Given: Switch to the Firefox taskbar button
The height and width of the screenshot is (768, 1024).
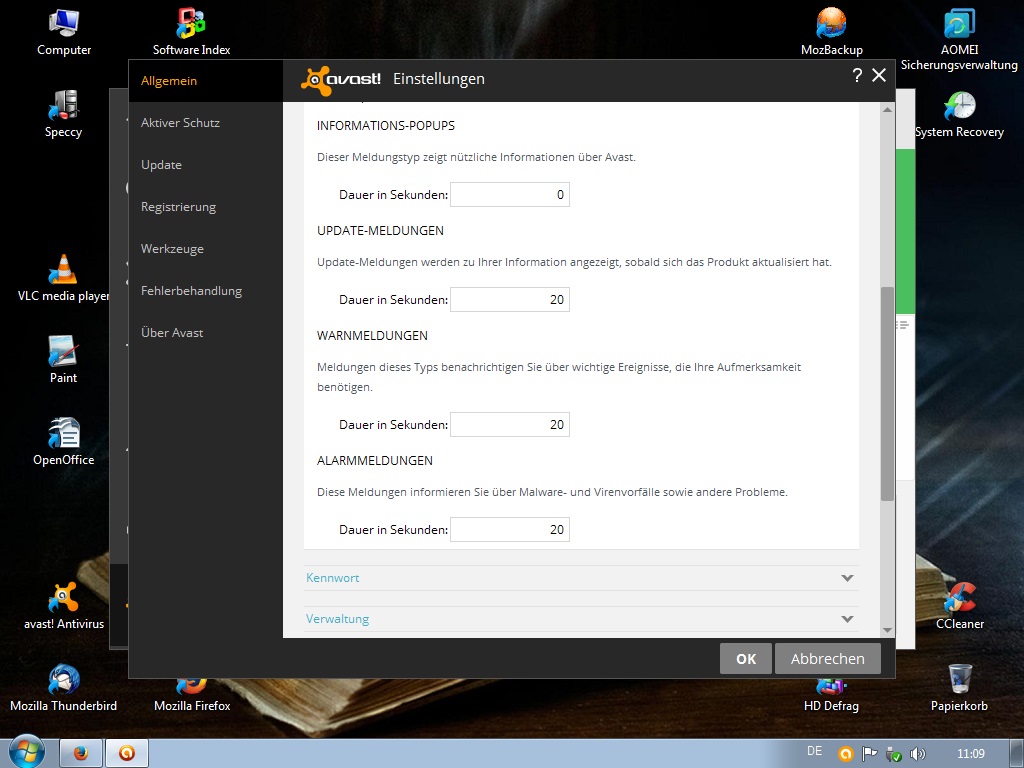Looking at the screenshot, I should click(81, 753).
